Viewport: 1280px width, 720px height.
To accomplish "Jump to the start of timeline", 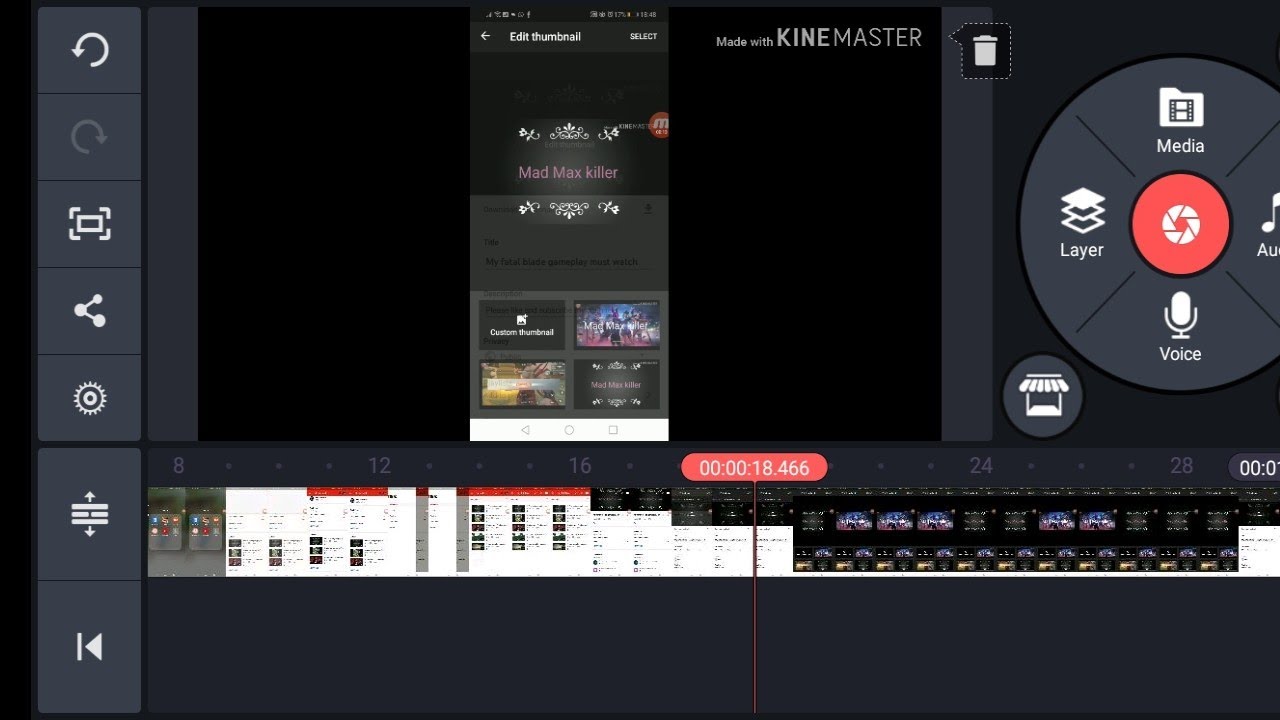I will click(x=89, y=647).
